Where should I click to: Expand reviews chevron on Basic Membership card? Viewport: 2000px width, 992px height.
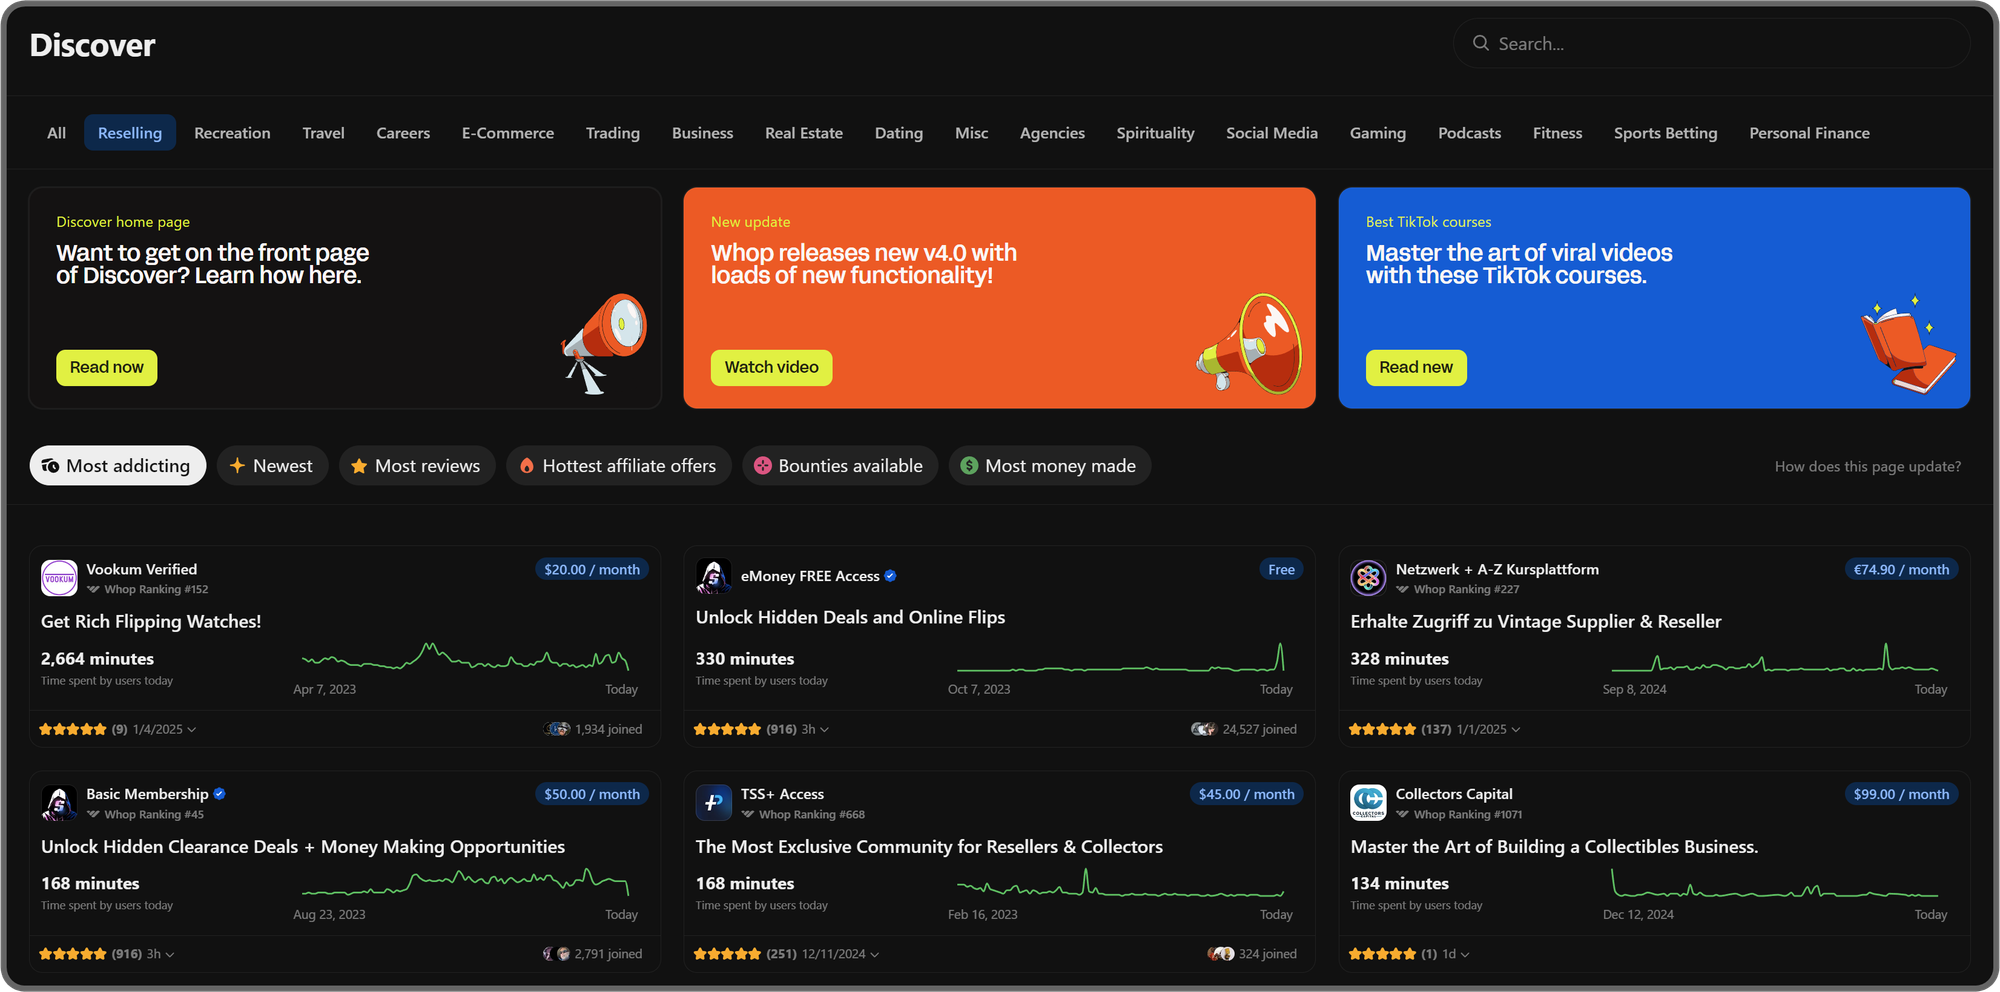(x=169, y=955)
